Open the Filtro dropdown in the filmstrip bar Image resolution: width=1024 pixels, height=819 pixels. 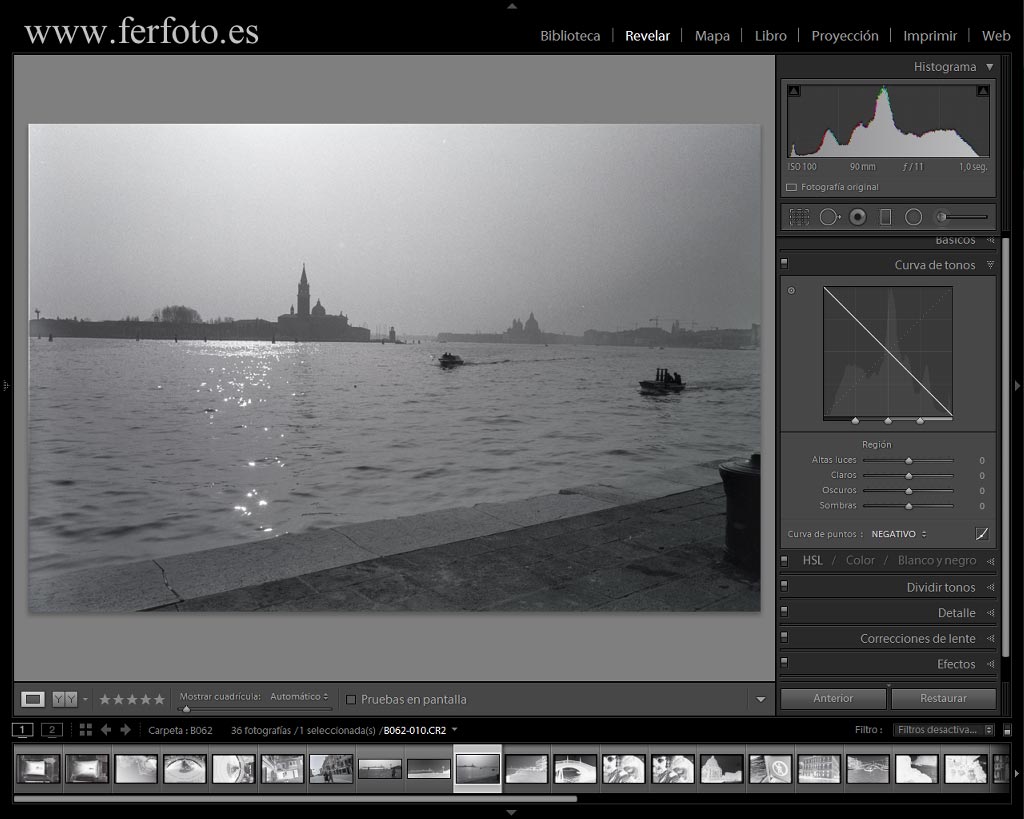pos(943,730)
